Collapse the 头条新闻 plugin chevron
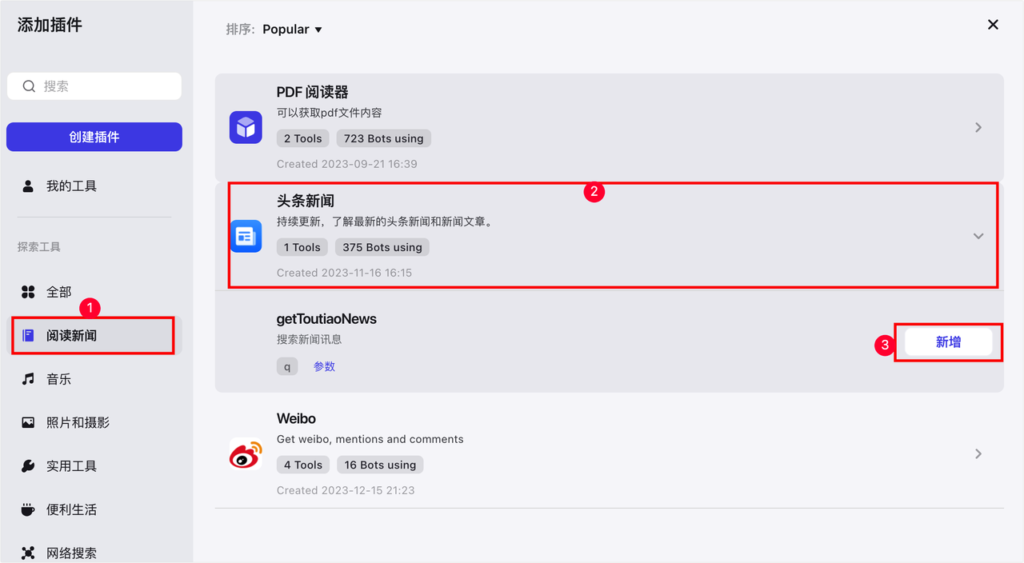 pyautogui.click(x=978, y=236)
